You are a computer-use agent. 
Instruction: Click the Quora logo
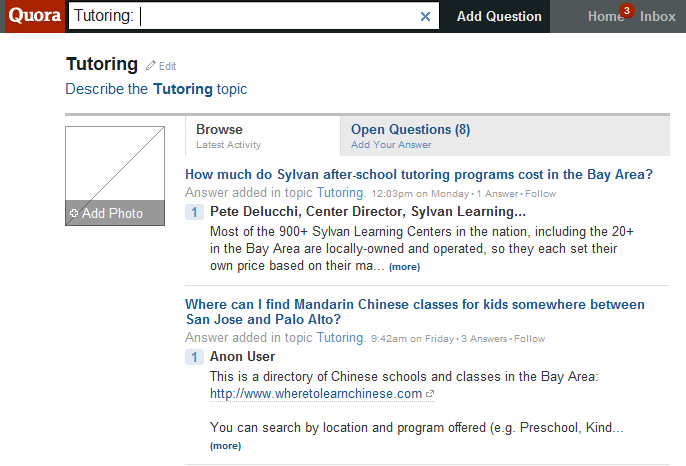point(35,16)
